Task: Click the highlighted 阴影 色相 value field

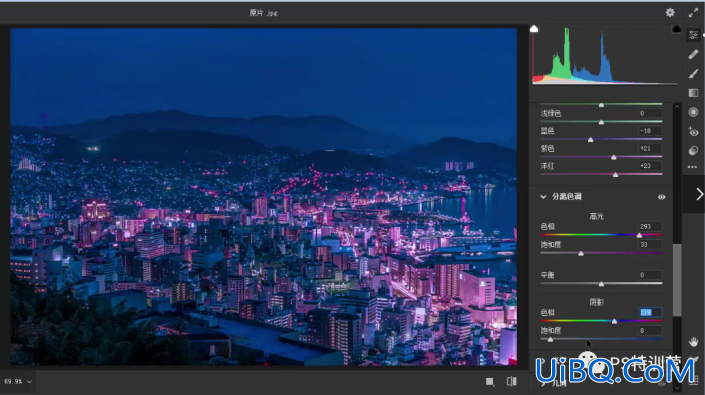Action: [x=650, y=312]
